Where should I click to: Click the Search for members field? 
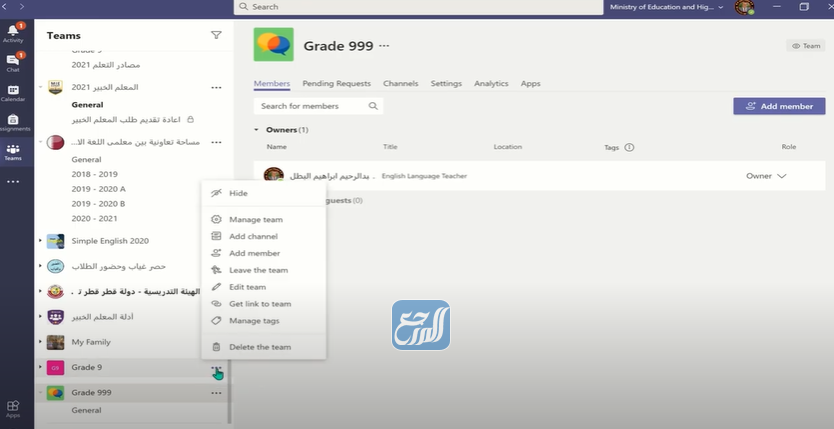pyautogui.click(x=318, y=106)
